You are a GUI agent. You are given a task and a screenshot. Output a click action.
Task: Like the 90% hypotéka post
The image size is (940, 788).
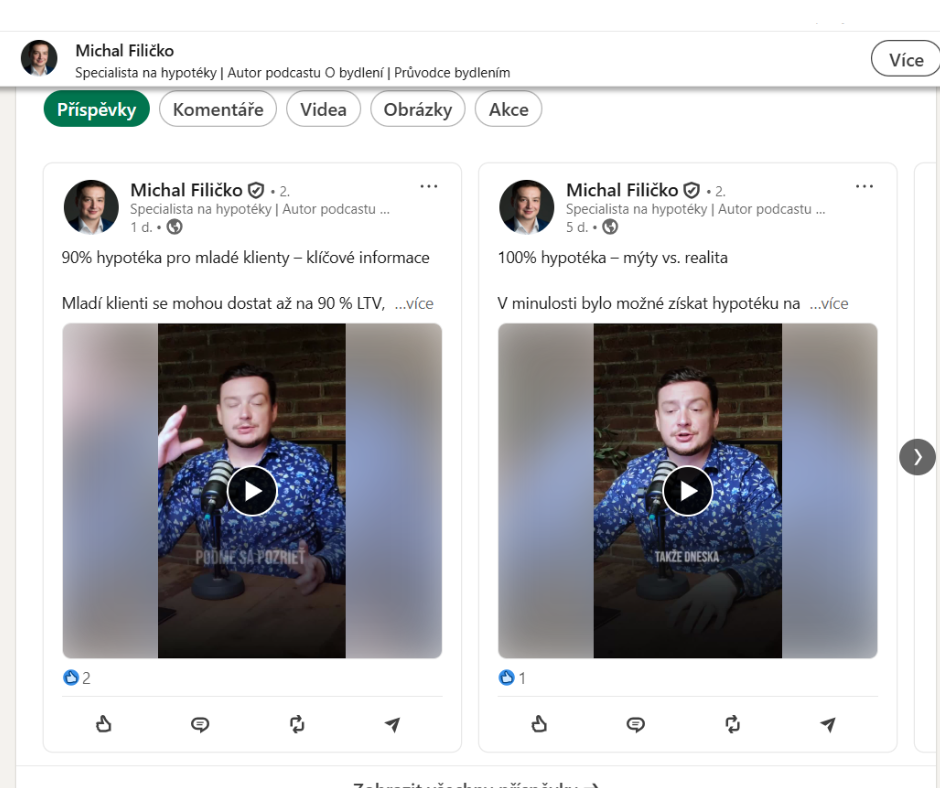pyautogui.click(x=104, y=724)
